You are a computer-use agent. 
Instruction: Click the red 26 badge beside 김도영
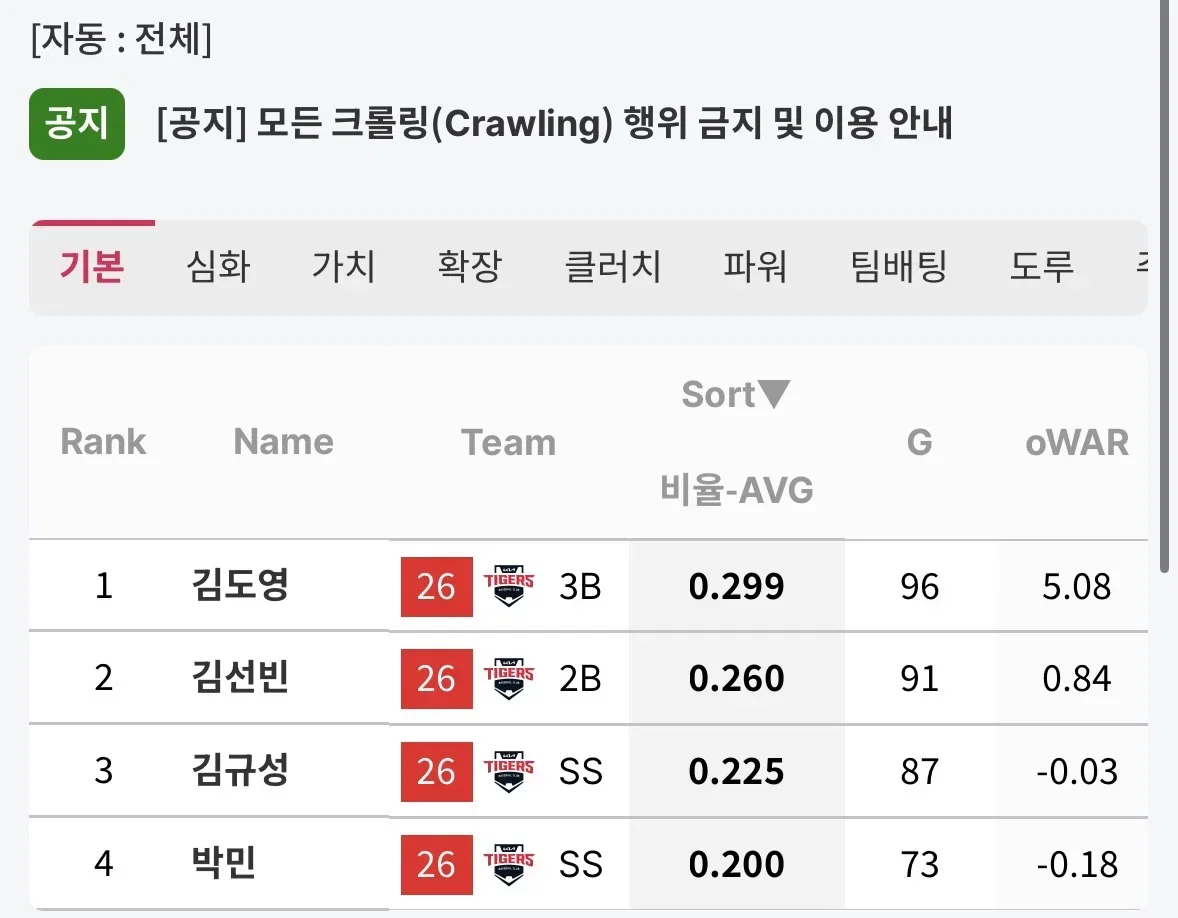point(436,587)
